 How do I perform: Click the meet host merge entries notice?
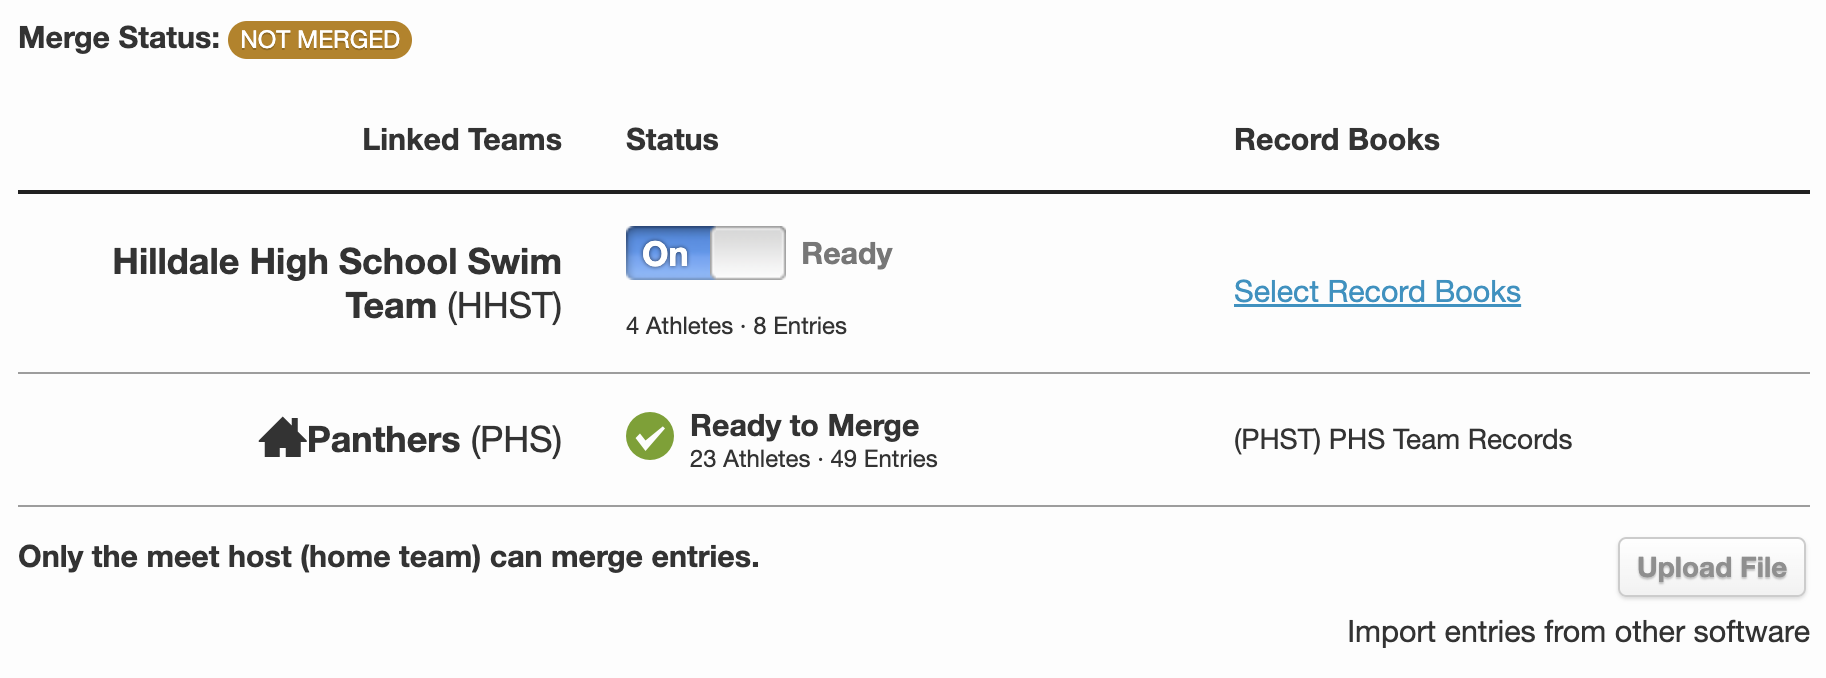[x=389, y=556]
